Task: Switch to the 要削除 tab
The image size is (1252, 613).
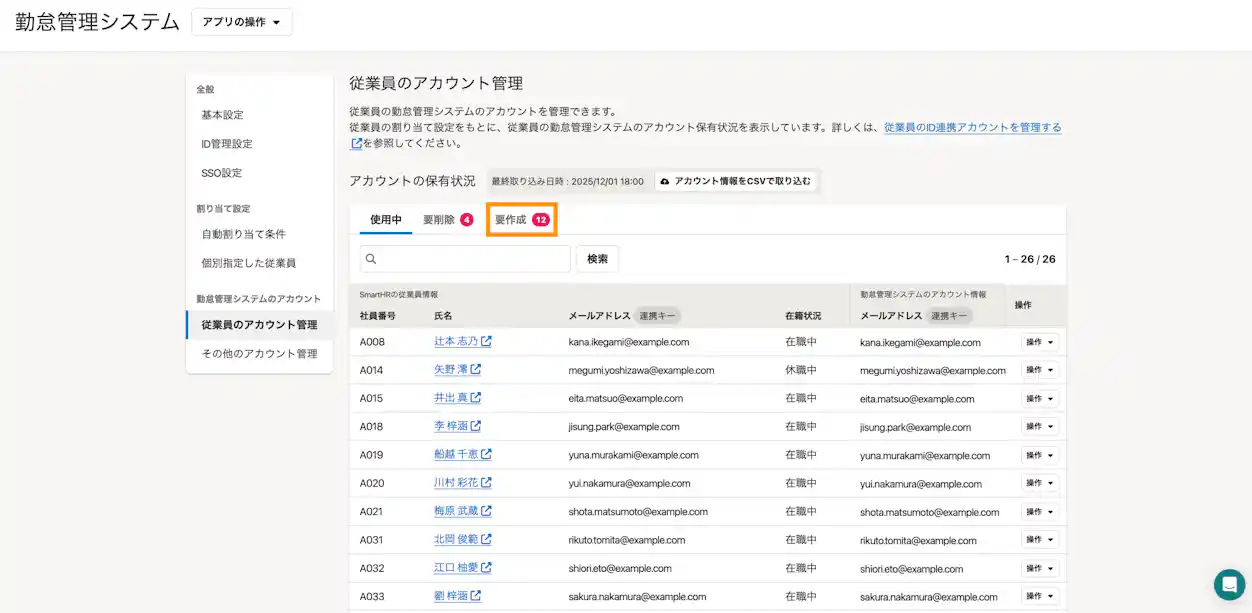Action: click(x=438, y=219)
